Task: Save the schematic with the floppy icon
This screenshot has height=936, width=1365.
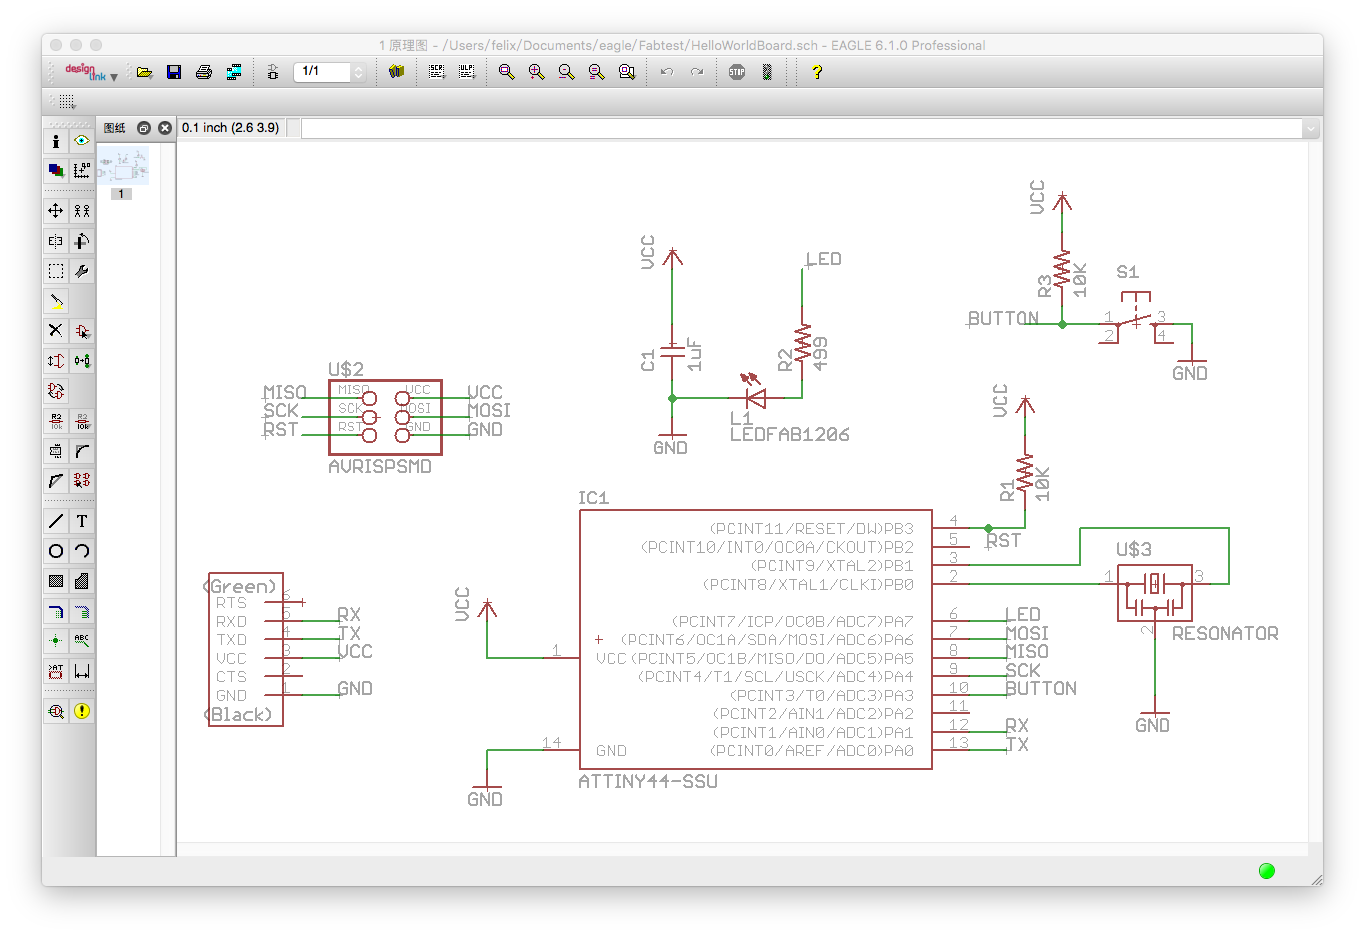Action: pyautogui.click(x=174, y=72)
